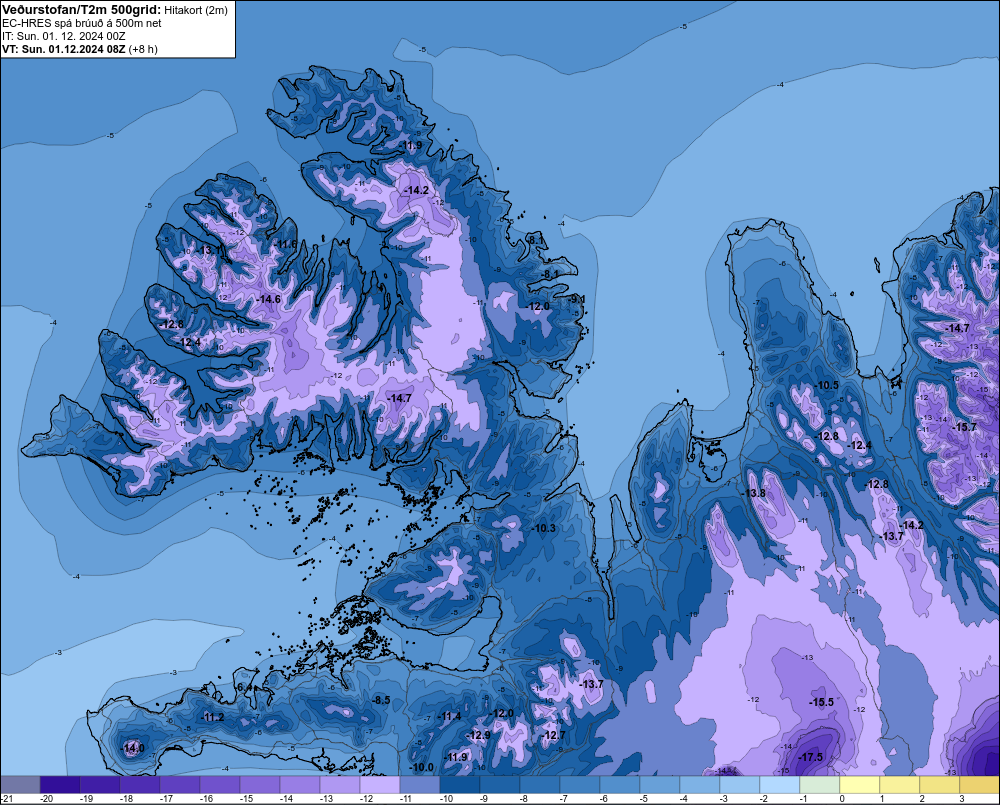Click the -15.7 temperature reading
The image size is (1000, 805).
coord(964,427)
